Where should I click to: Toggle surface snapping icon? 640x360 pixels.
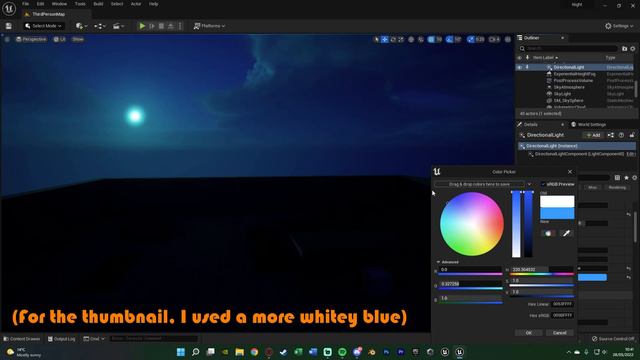coord(420,39)
